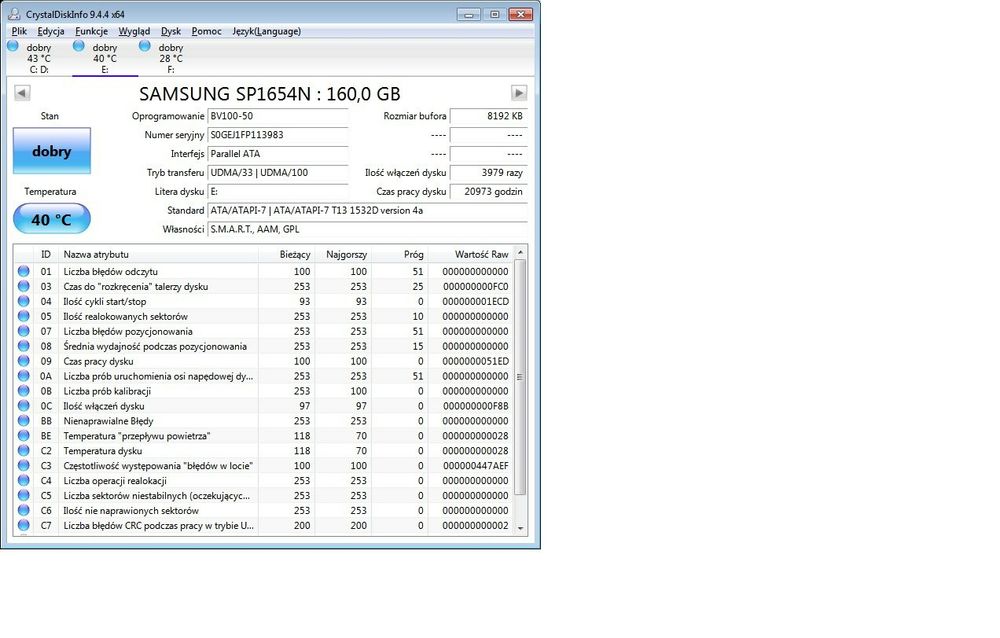Click status icon of attribute C7 row
The height and width of the screenshot is (638, 1000).
(x=24, y=525)
